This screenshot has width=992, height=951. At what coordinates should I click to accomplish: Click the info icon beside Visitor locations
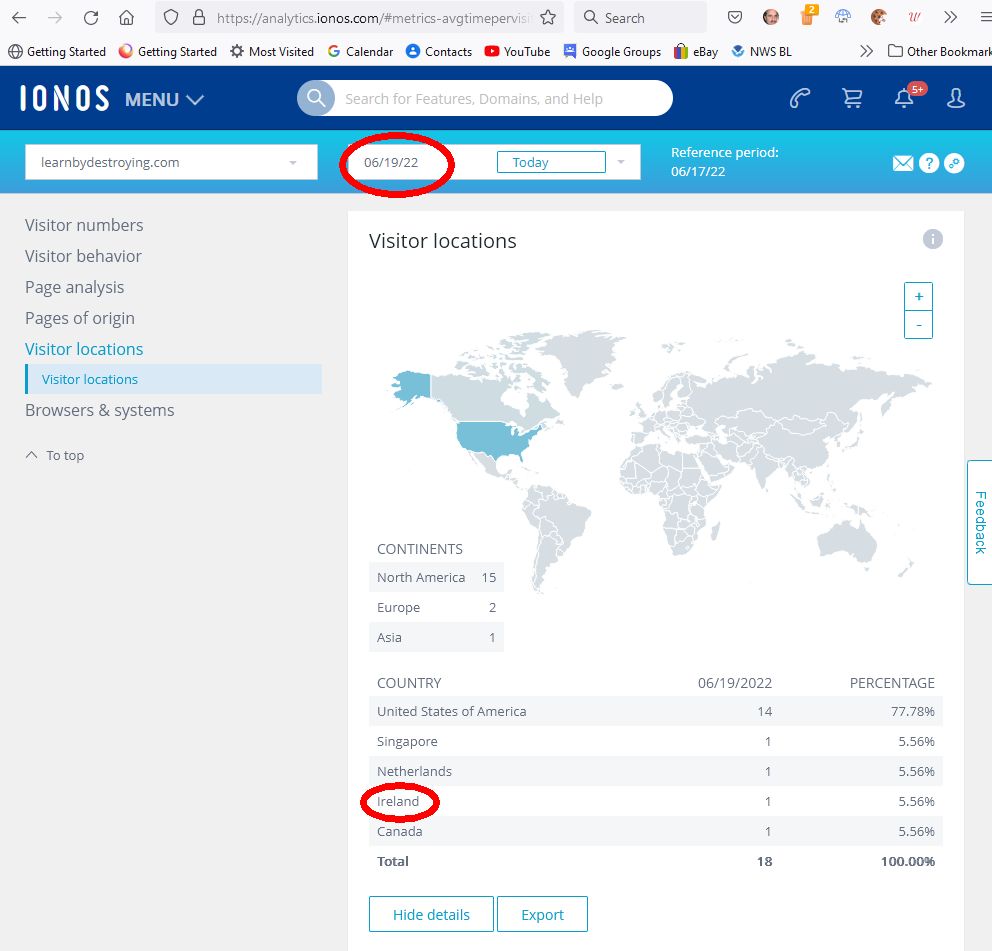[x=932, y=239]
